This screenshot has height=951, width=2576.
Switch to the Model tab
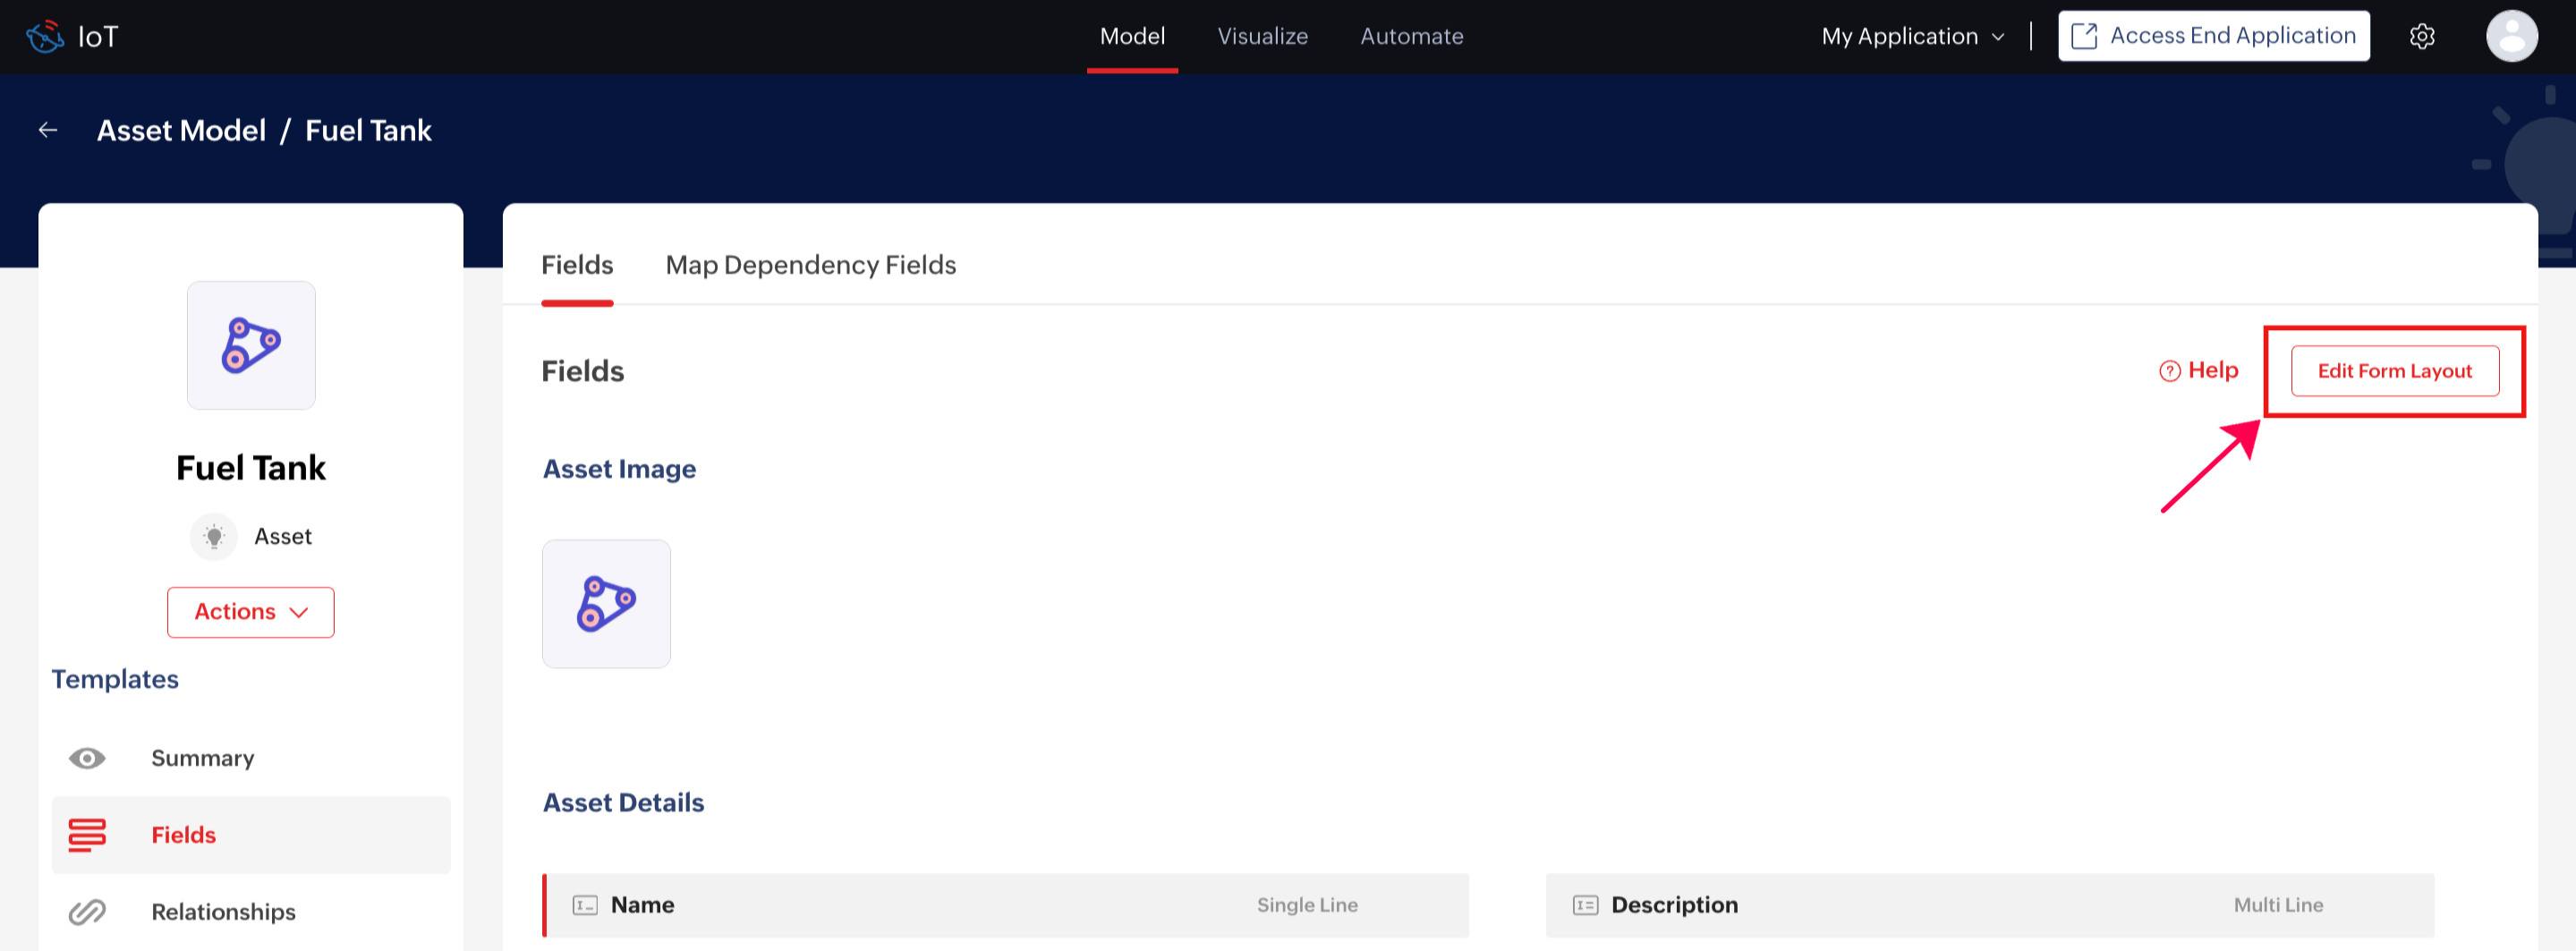tap(1132, 37)
